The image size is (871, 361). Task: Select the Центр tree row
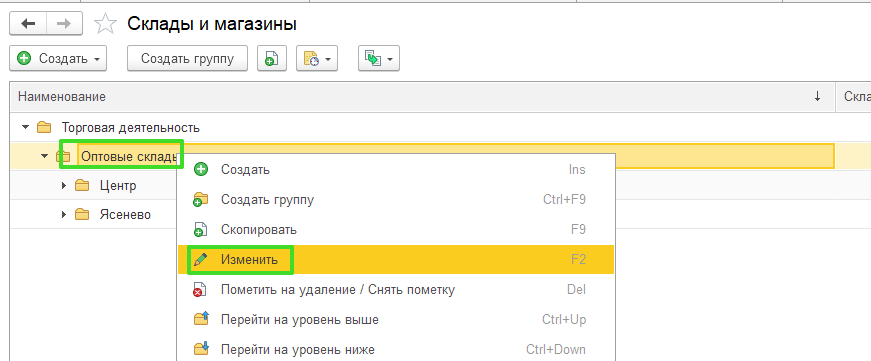[x=93, y=185]
